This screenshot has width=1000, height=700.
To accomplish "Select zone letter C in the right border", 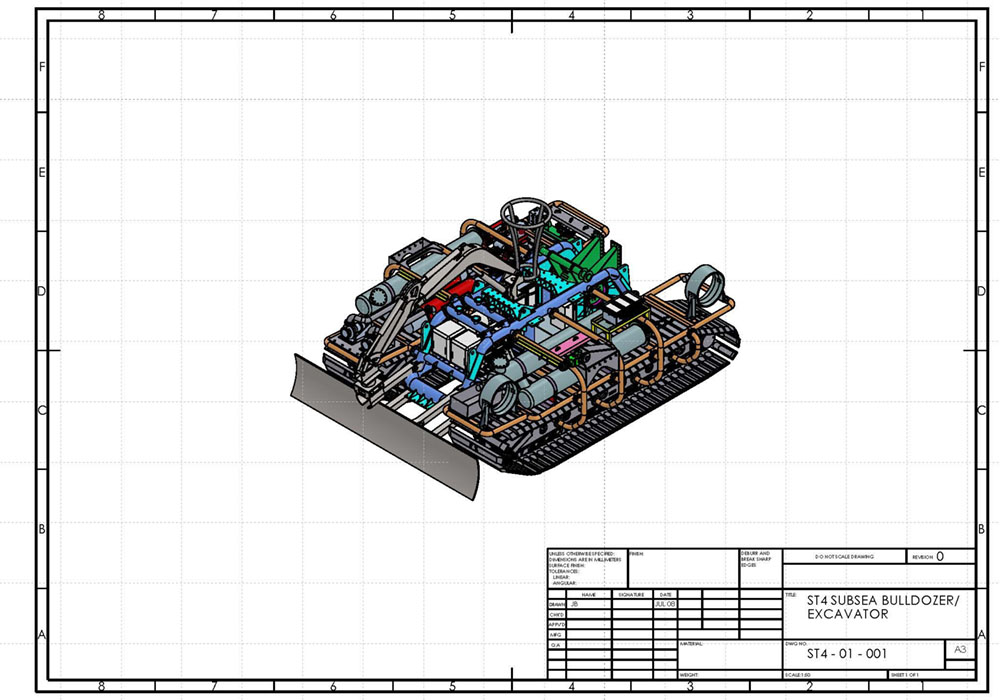I will (x=982, y=410).
